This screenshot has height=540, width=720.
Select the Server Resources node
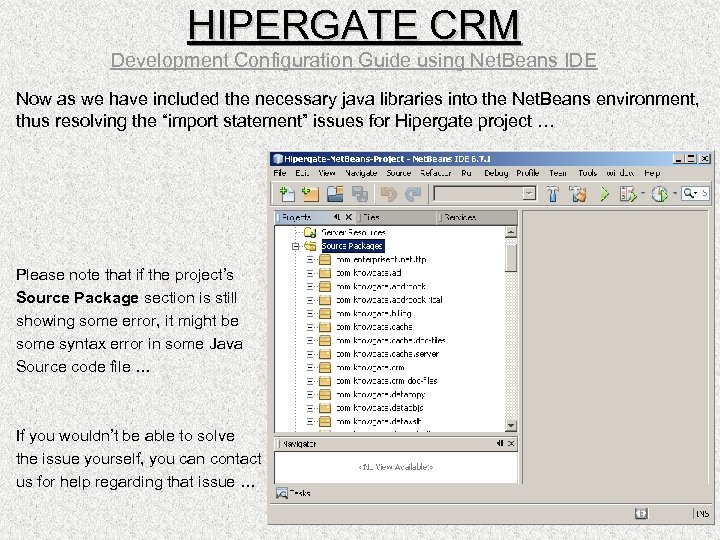click(353, 232)
